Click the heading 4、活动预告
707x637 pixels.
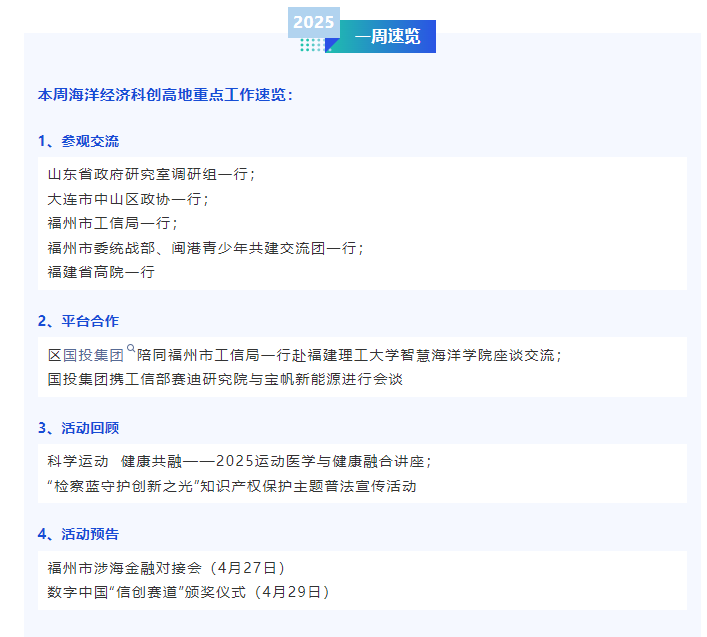tap(78, 534)
